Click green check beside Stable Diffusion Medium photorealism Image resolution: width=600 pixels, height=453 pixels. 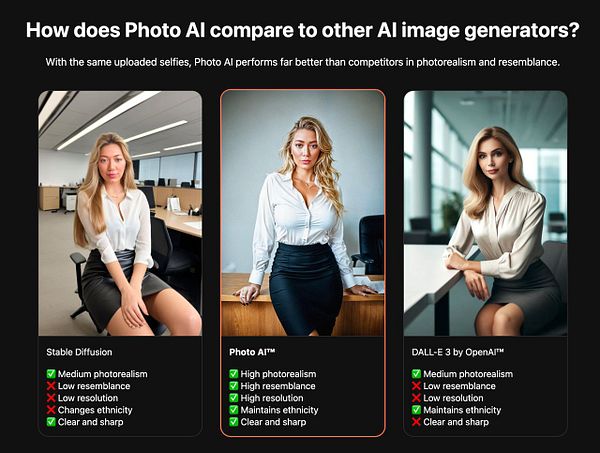[x=51, y=374]
